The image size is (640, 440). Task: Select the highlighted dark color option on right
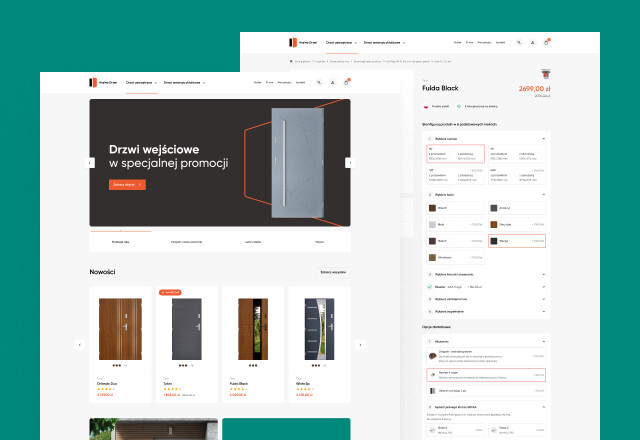tap(517, 240)
